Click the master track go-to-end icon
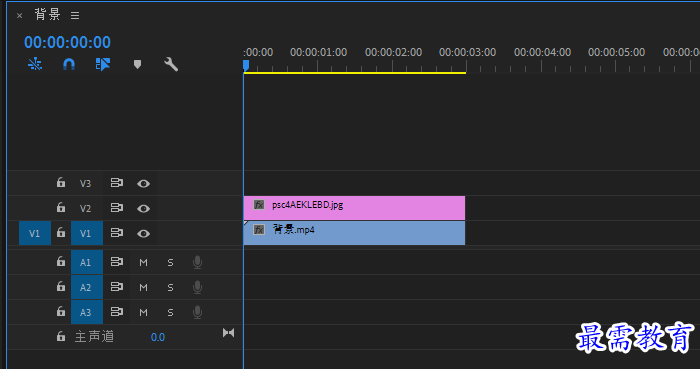Viewport: 700px width, 369px height. coord(229,333)
